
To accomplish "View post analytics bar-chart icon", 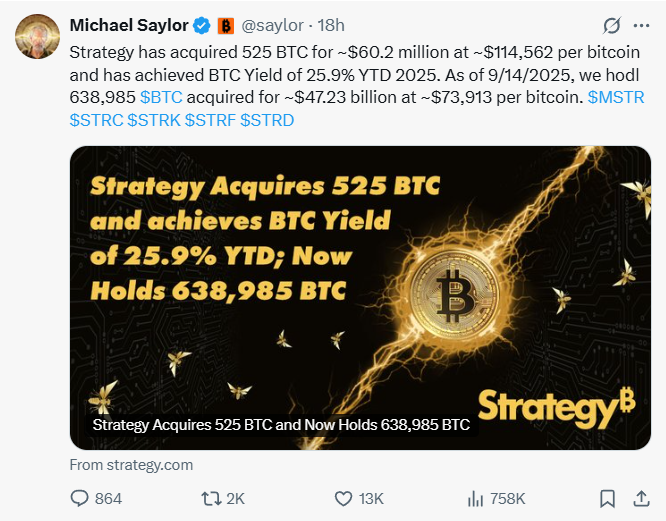I will [476, 497].
